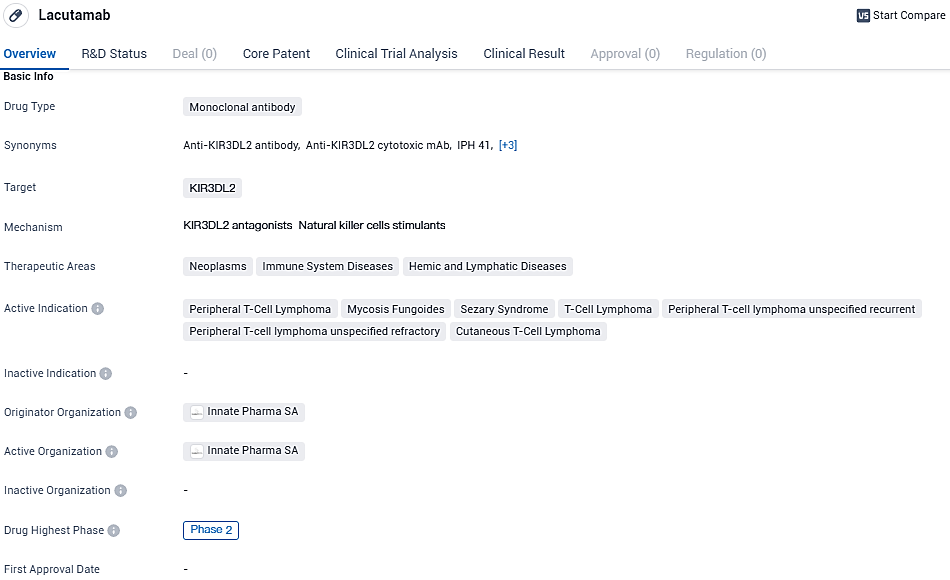Open the Clinical Trial Analysis tab
Image resolution: width=950 pixels, height=580 pixels.
396,54
